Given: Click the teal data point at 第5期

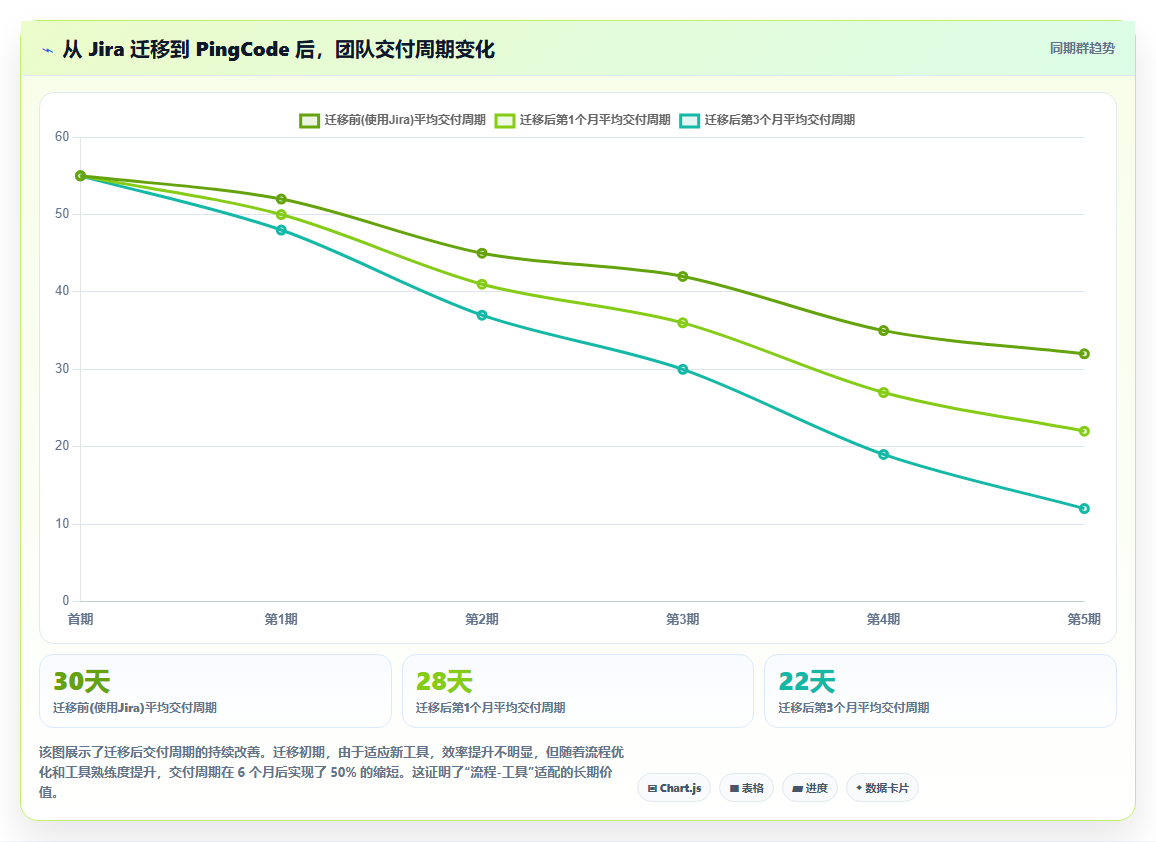Looking at the screenshot, I should point(1084,509).
